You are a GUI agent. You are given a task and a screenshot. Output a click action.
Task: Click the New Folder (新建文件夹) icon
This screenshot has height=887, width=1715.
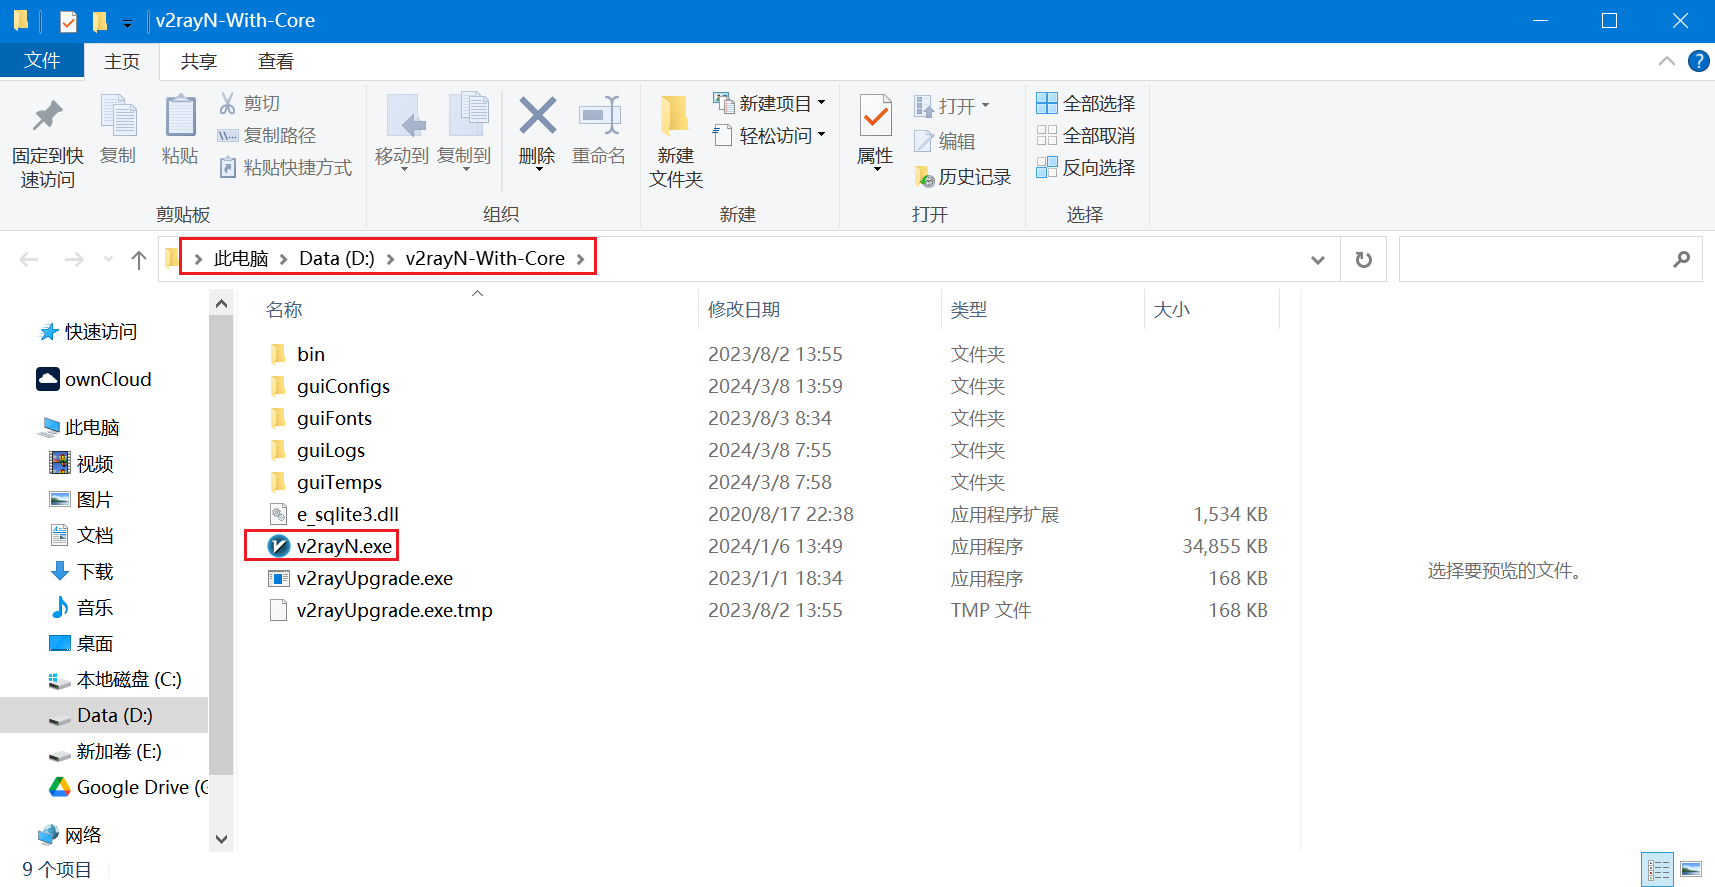pos(675,140)
